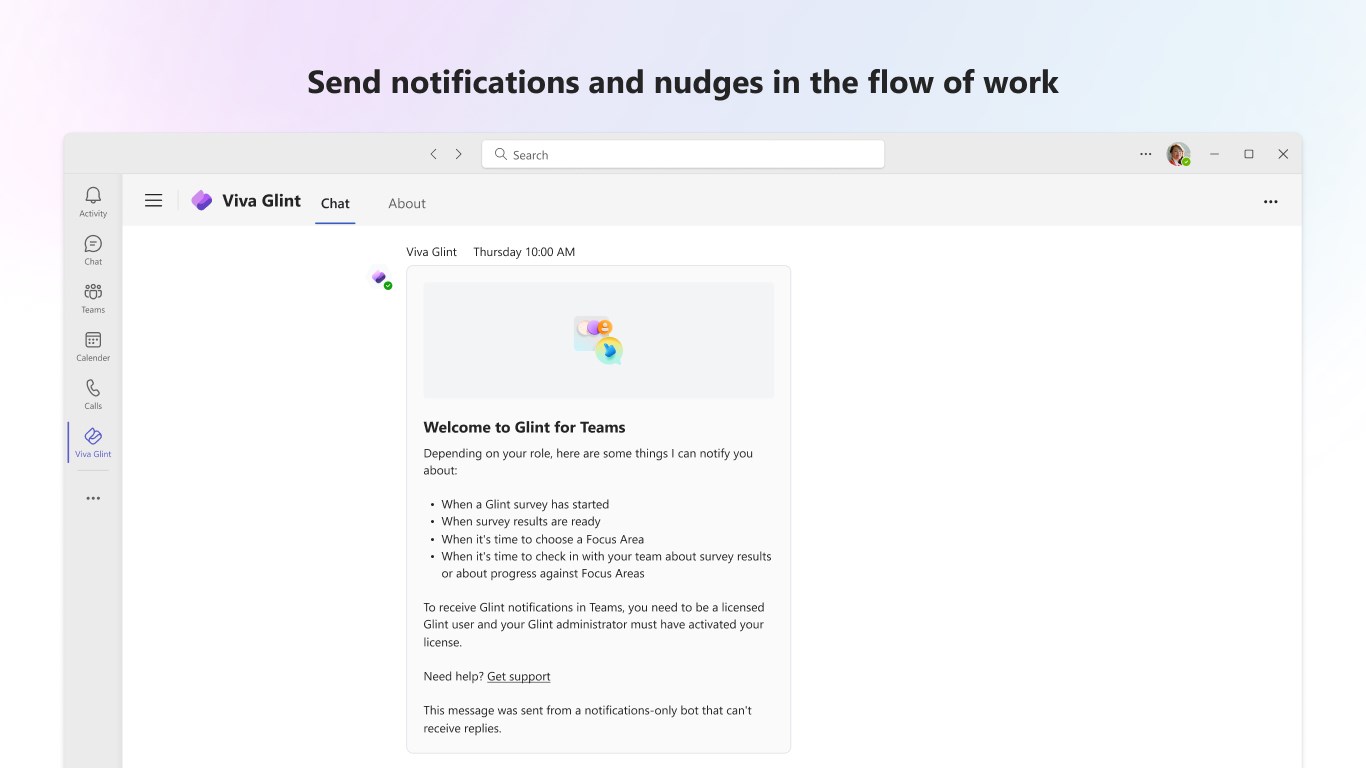Navigate back with the left arrow

pos(433,154)
